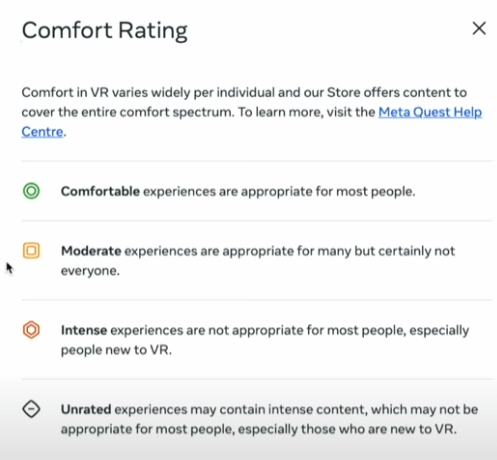
Task: Close the Comfort Rating dialog
Action: point(479,28)
